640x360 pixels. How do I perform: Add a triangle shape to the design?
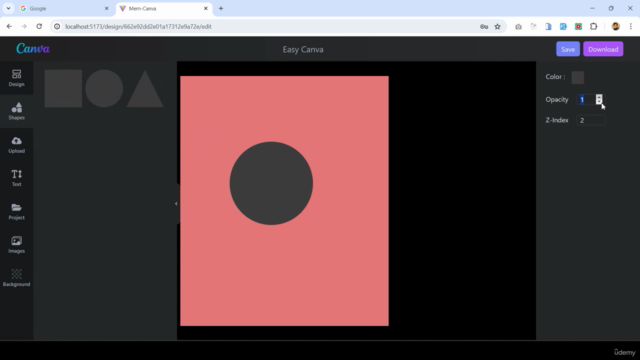pos(145,89)
